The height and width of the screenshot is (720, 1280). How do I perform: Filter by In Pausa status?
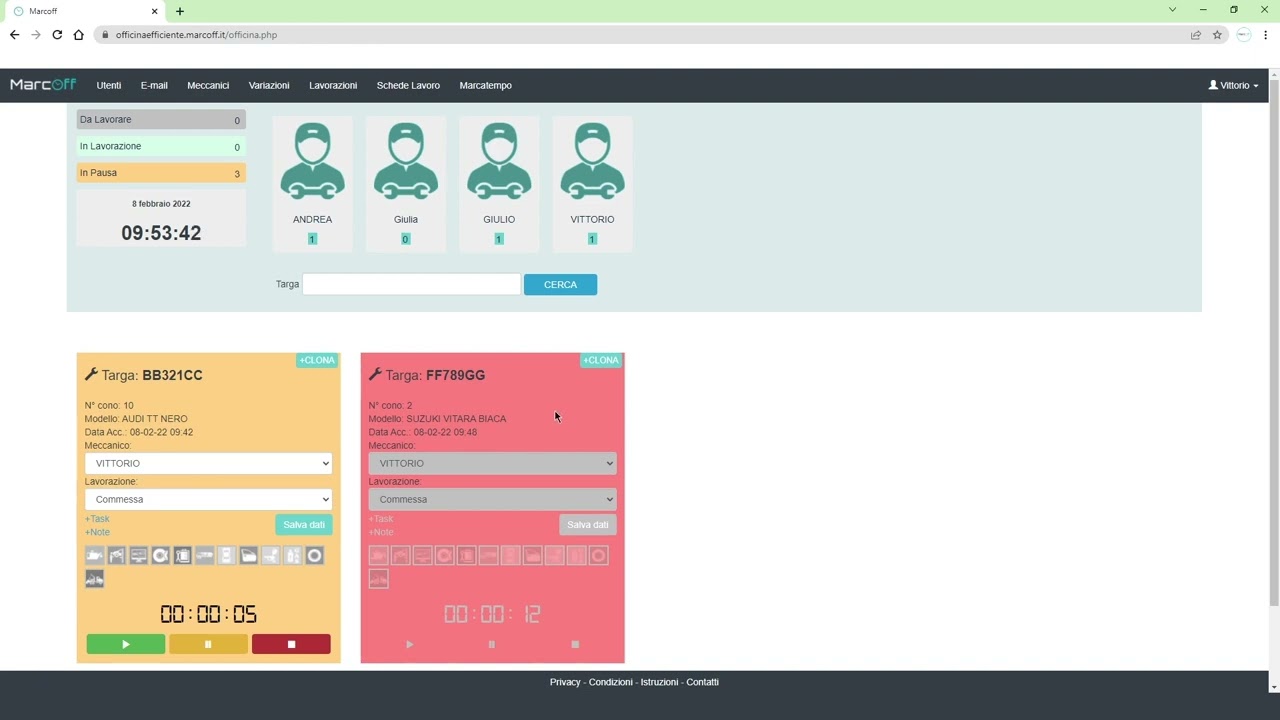161,173
